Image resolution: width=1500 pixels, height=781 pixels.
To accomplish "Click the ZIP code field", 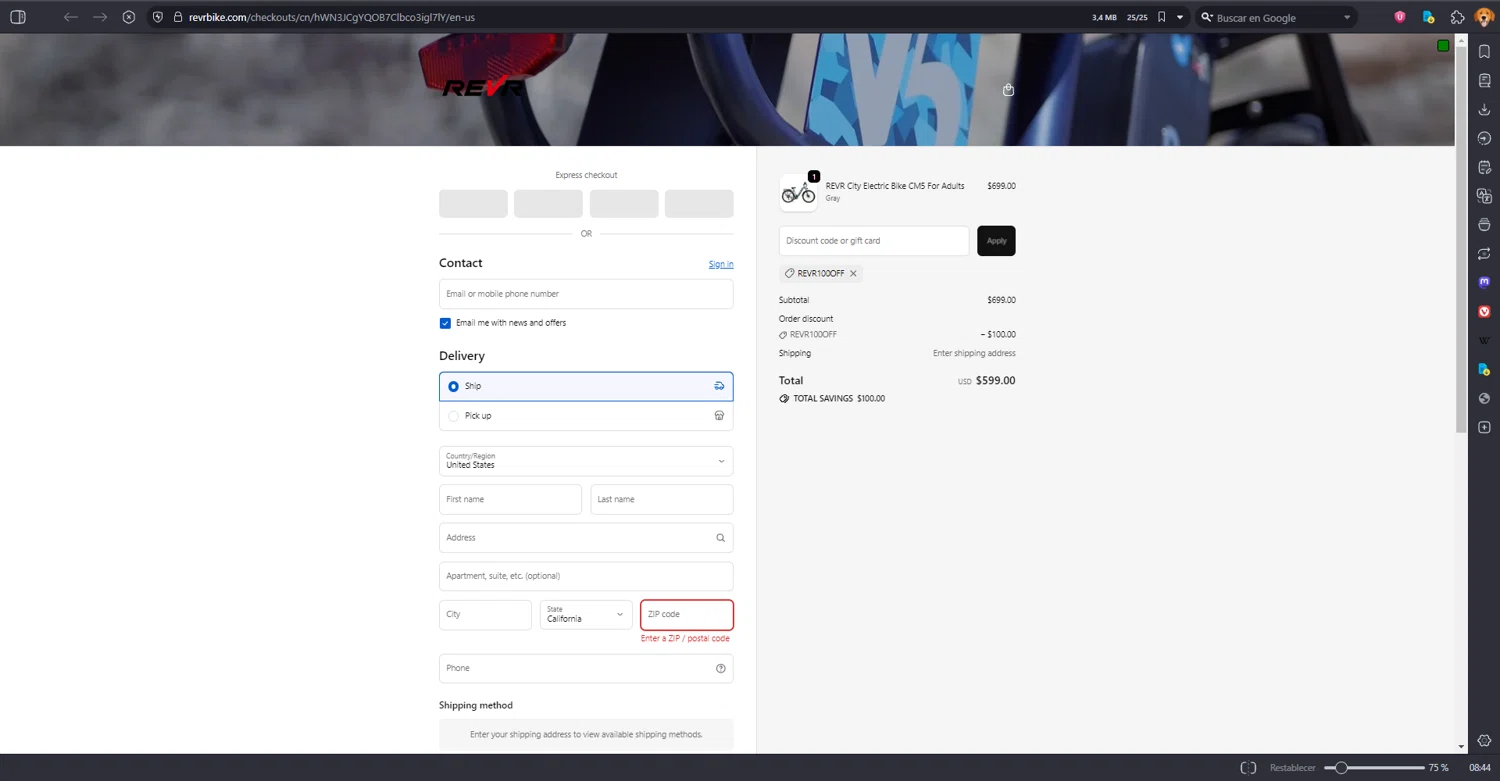I will point(687,614).
